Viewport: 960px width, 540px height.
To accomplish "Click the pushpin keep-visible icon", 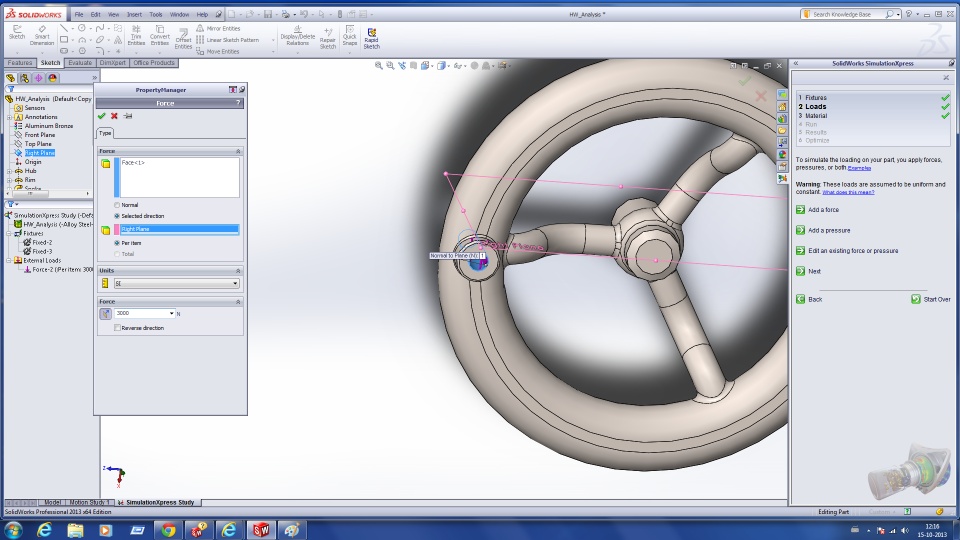I will [128, 116].
